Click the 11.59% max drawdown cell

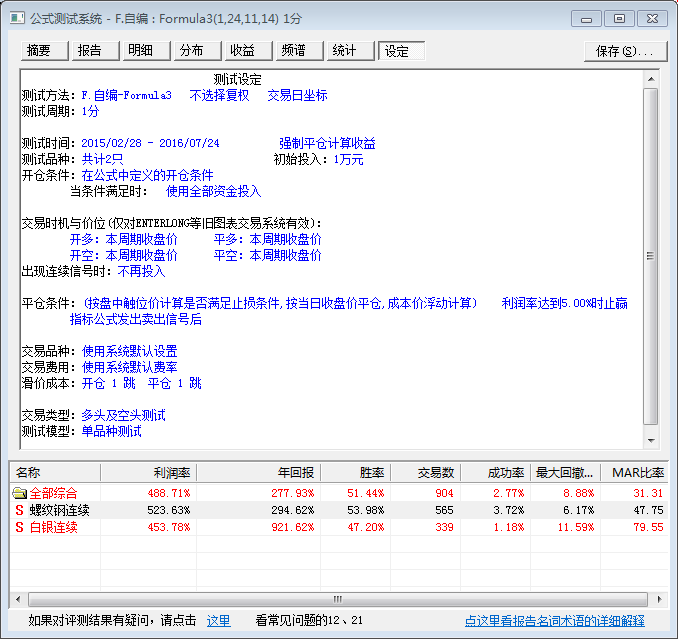tap(576, 527)
